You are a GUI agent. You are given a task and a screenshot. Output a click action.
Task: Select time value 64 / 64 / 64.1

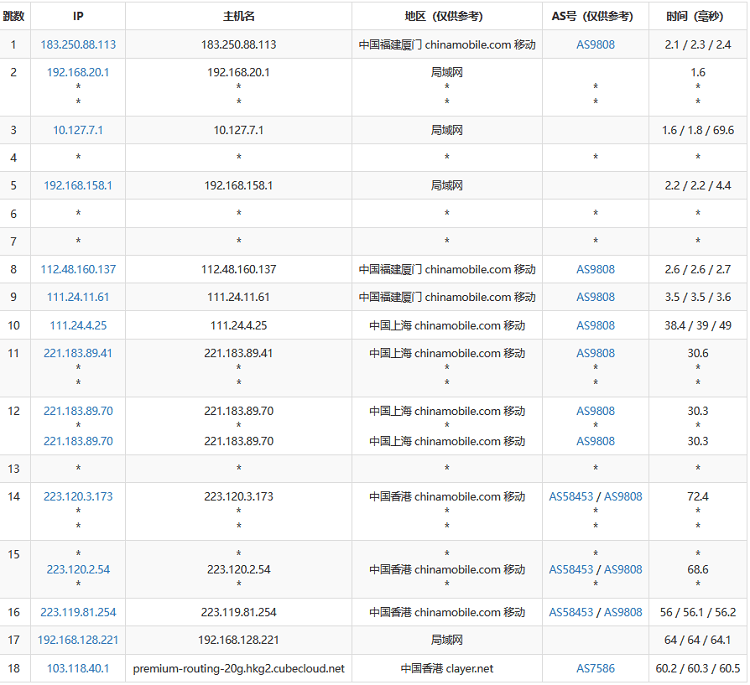click(698, 640)
